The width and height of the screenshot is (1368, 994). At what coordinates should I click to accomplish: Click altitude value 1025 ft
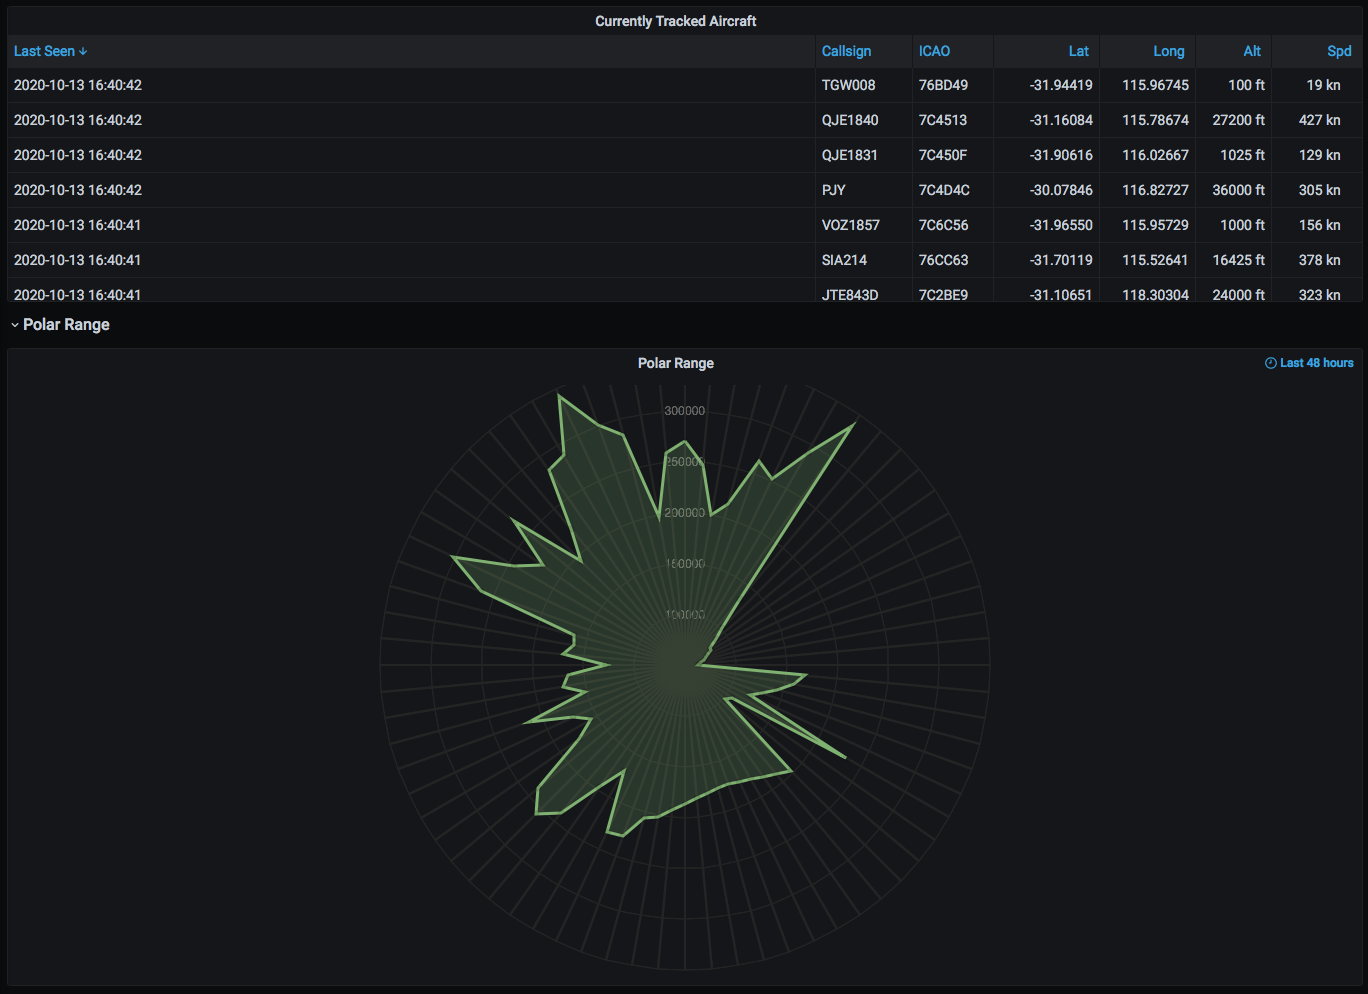point(1242,155)
